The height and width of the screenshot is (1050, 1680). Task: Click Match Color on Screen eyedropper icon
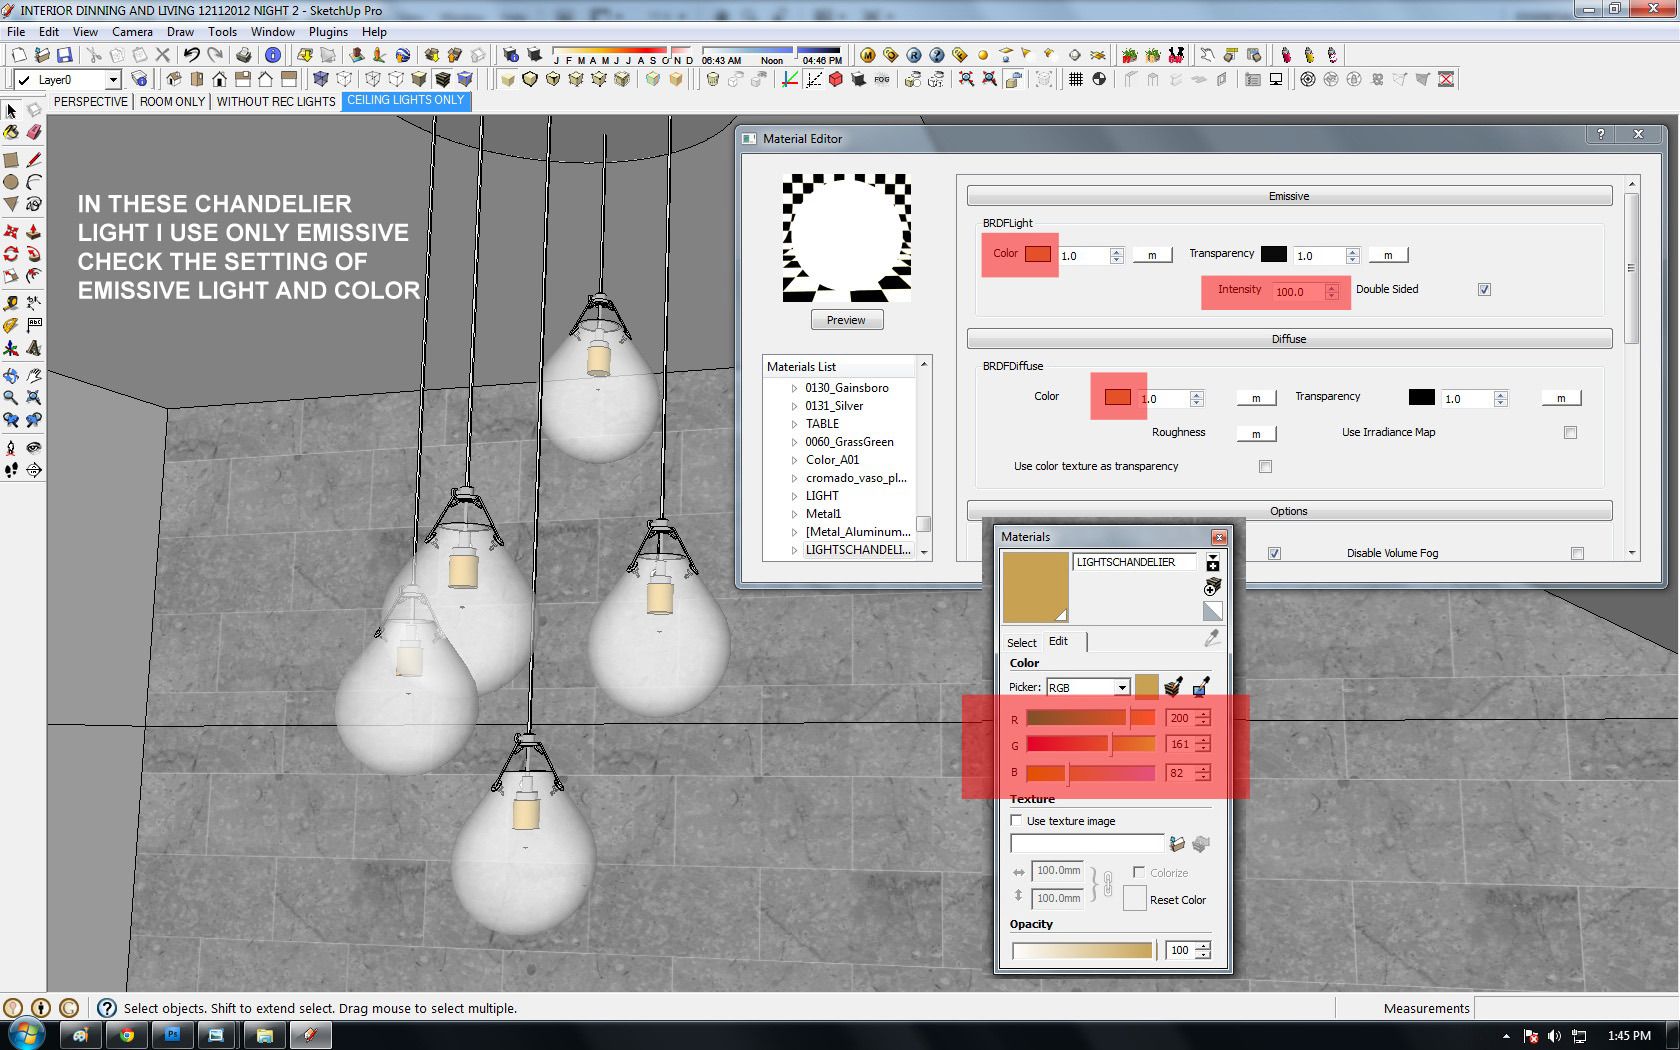(x=1201, y=687)
